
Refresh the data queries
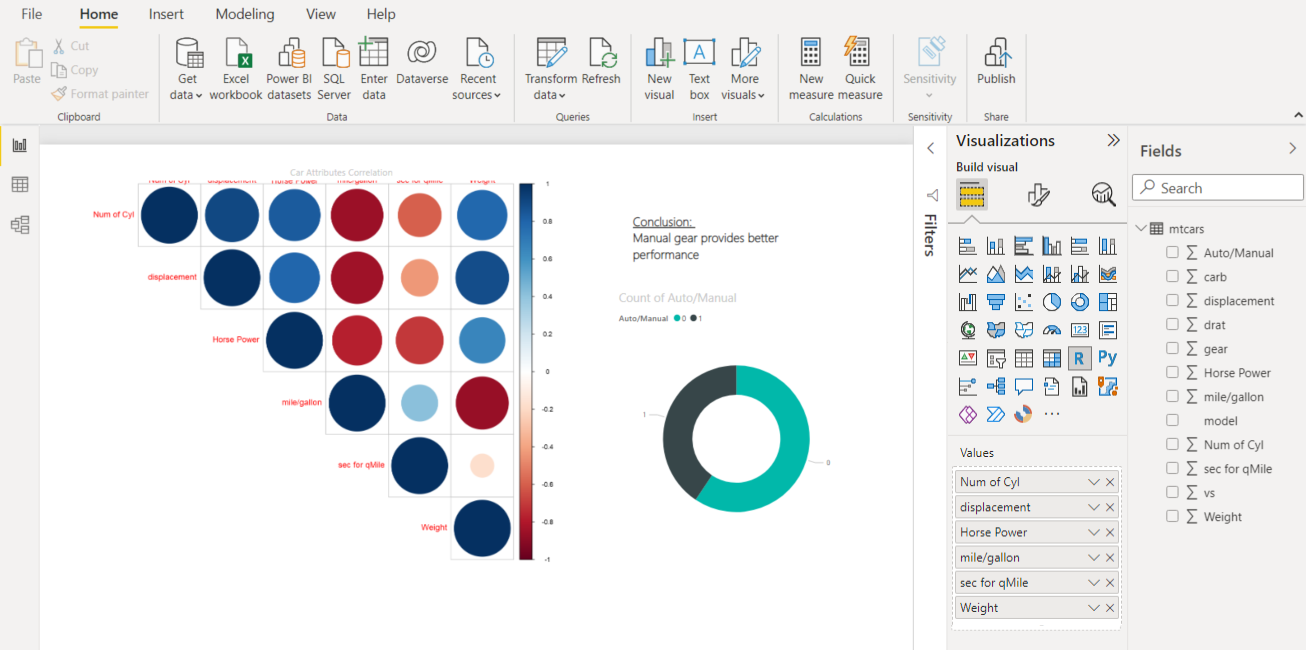pos(601,62)
